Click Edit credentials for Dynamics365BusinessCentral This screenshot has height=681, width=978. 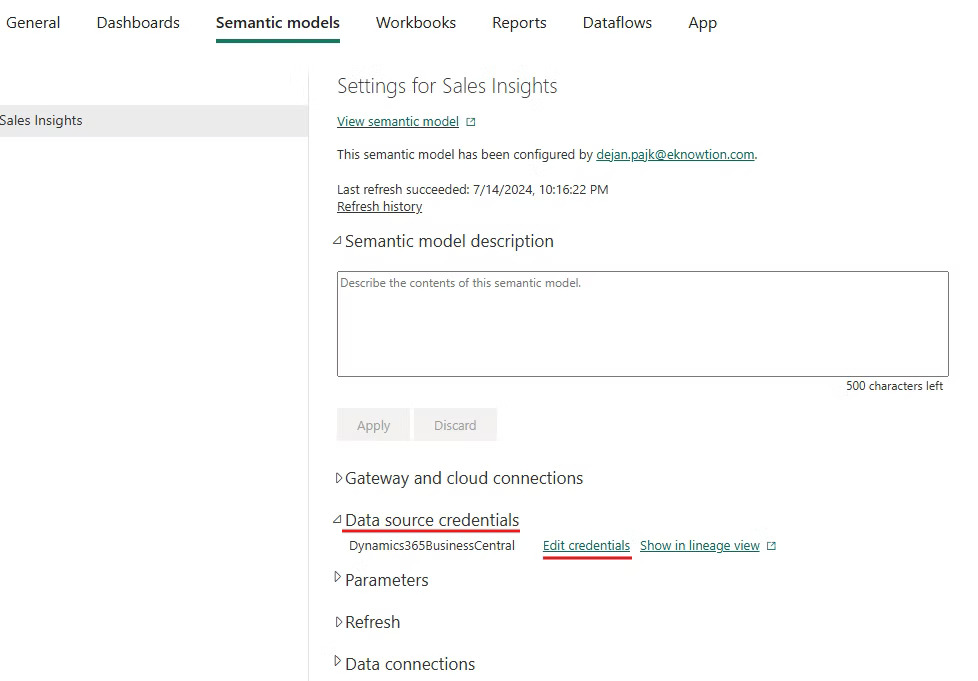tap(586, 545)
